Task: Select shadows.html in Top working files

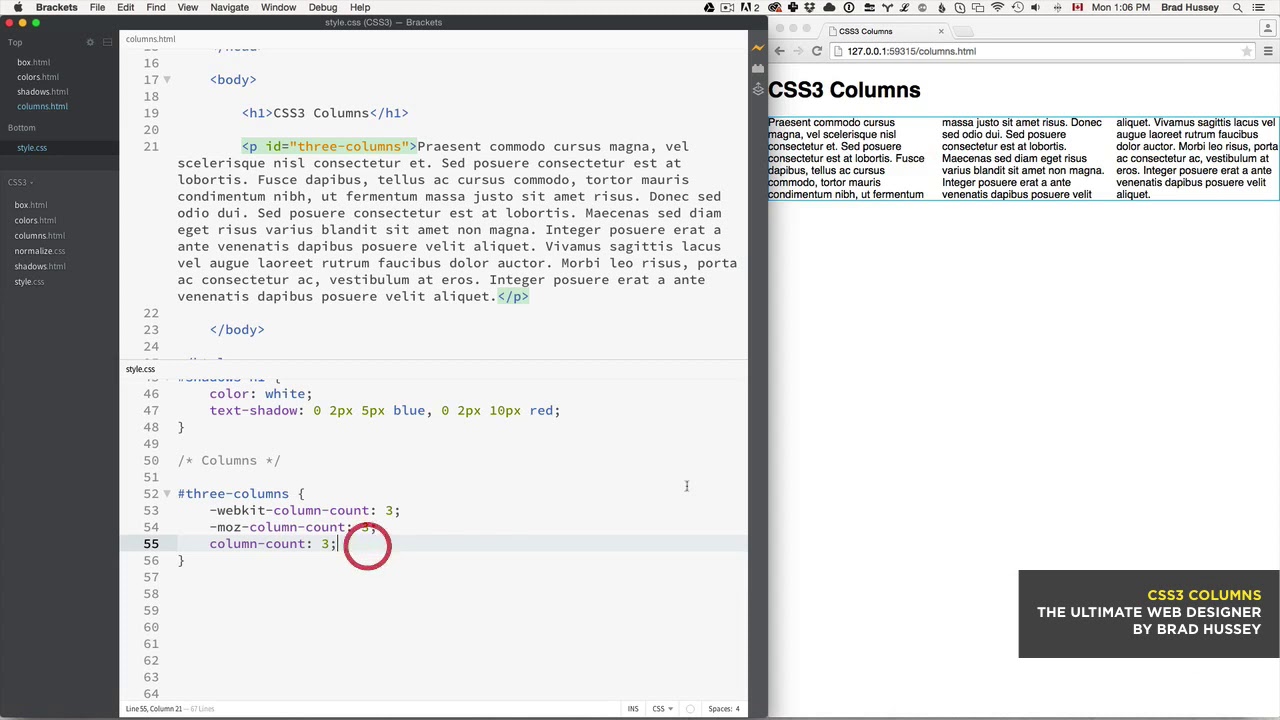Action: pos(42,92)
